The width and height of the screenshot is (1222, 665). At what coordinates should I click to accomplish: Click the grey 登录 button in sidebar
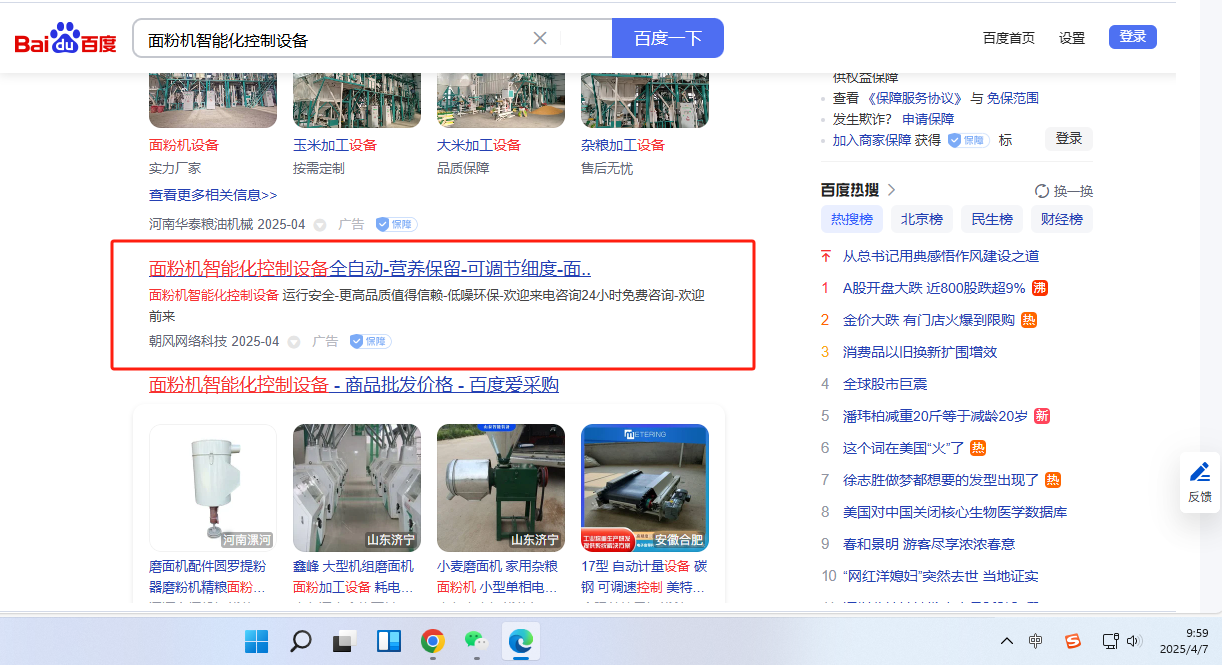[1069, 139]
